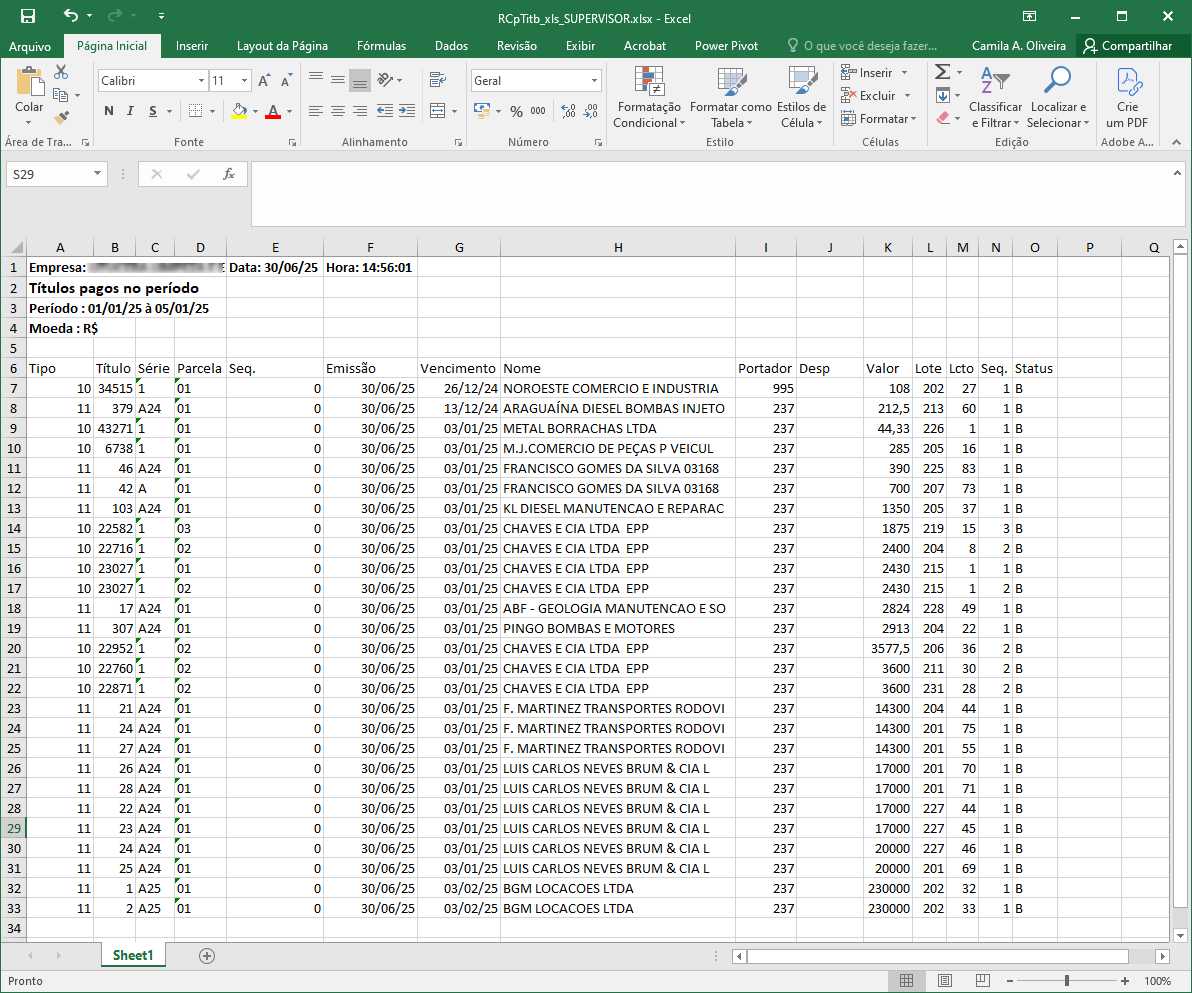Toggle Underline (S) formatting
The height and width of the screenshot is (993, 1192).
tap(153, 111)
